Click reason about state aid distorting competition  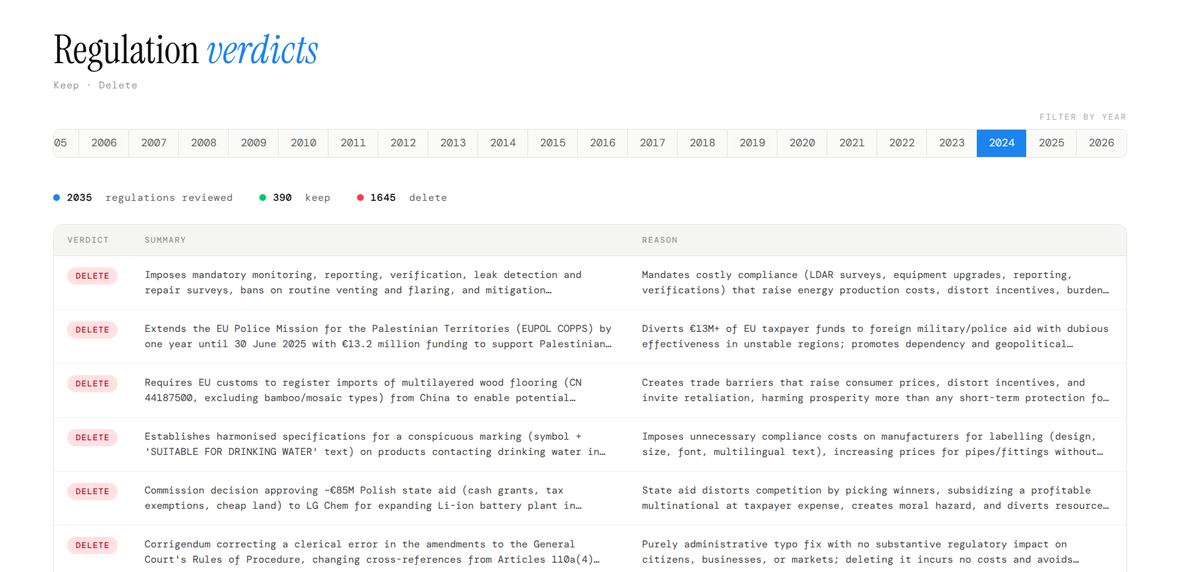coord(876,498)
